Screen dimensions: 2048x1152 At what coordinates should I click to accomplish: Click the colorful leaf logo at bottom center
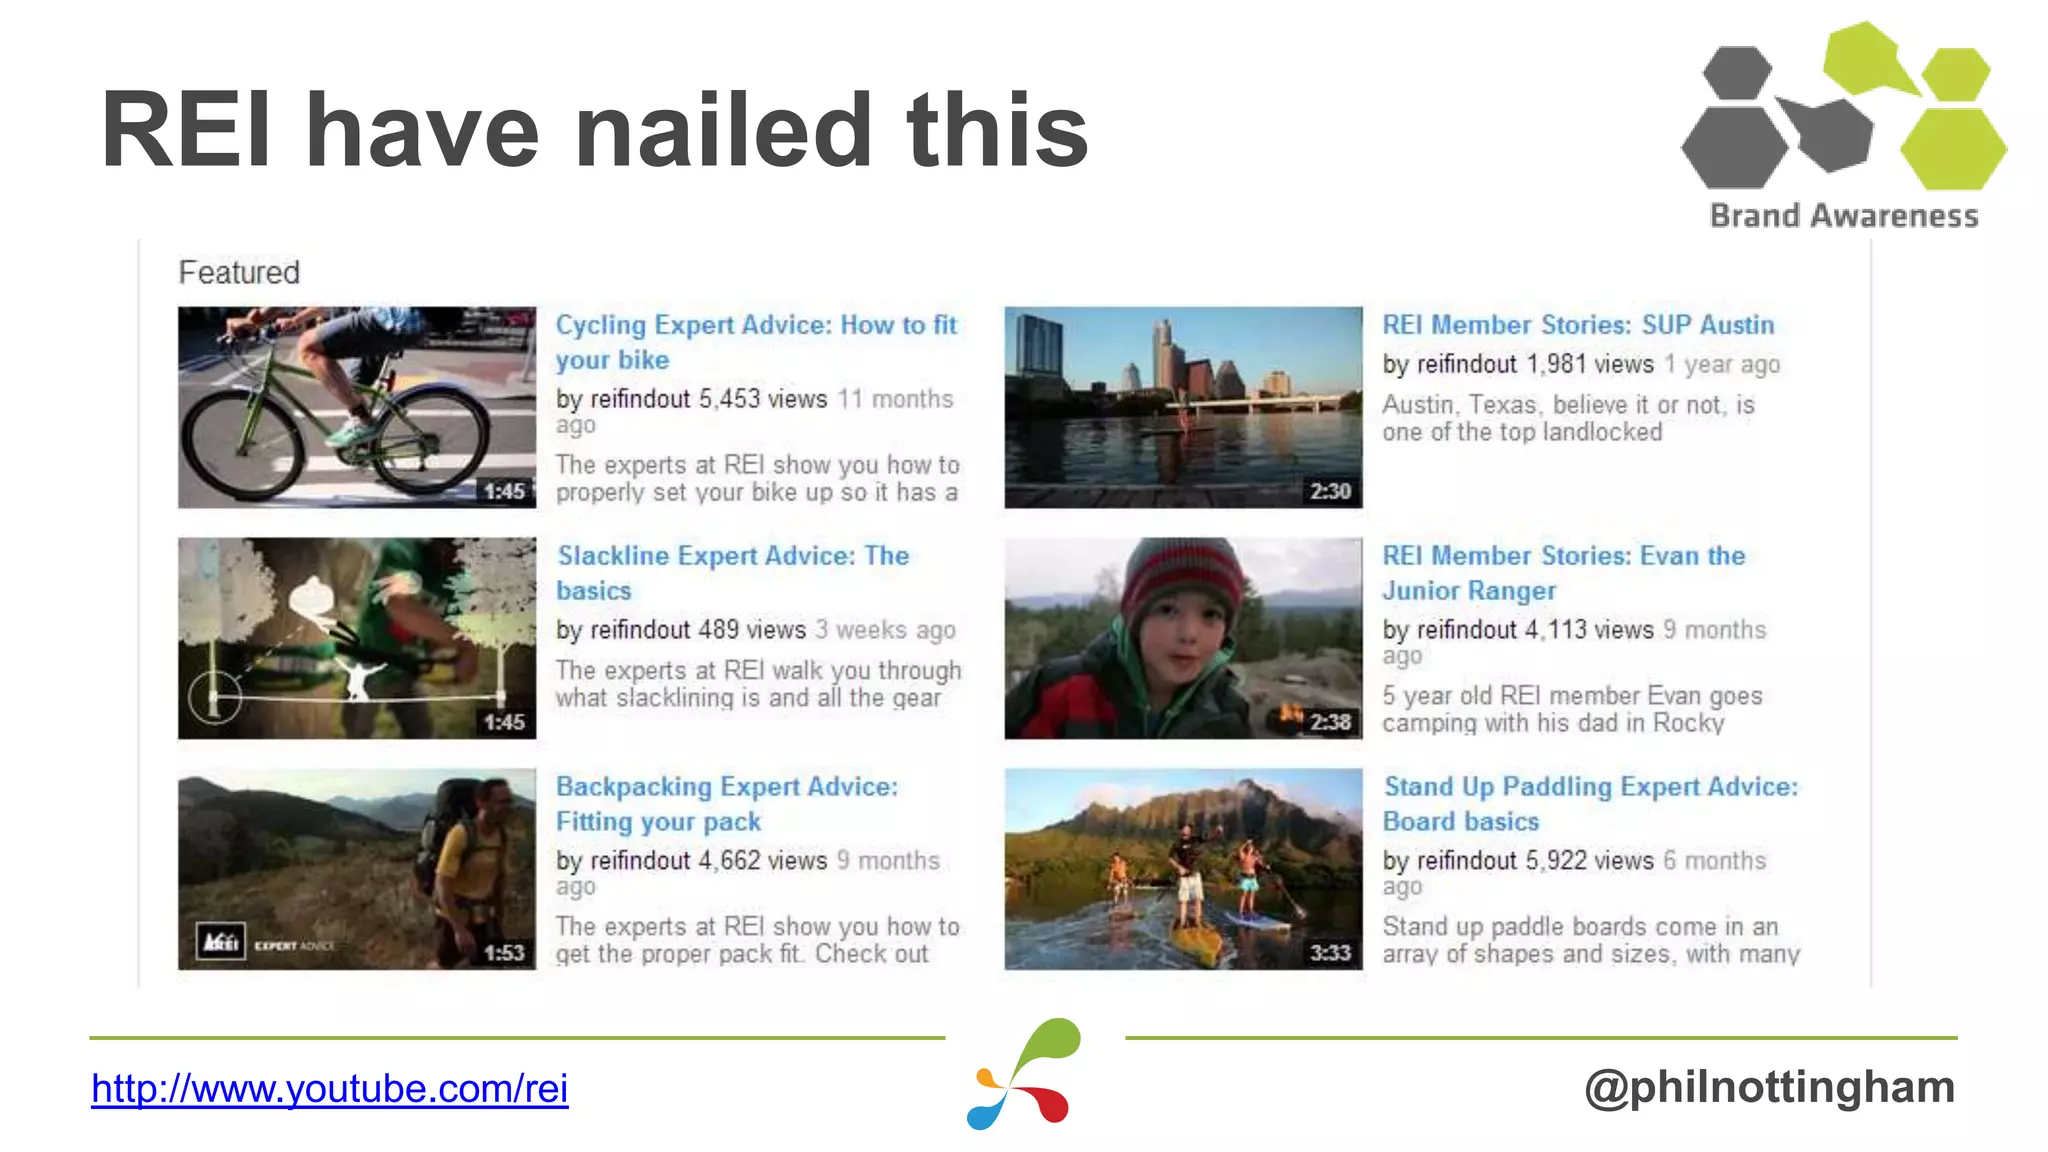[1024, 1074]
